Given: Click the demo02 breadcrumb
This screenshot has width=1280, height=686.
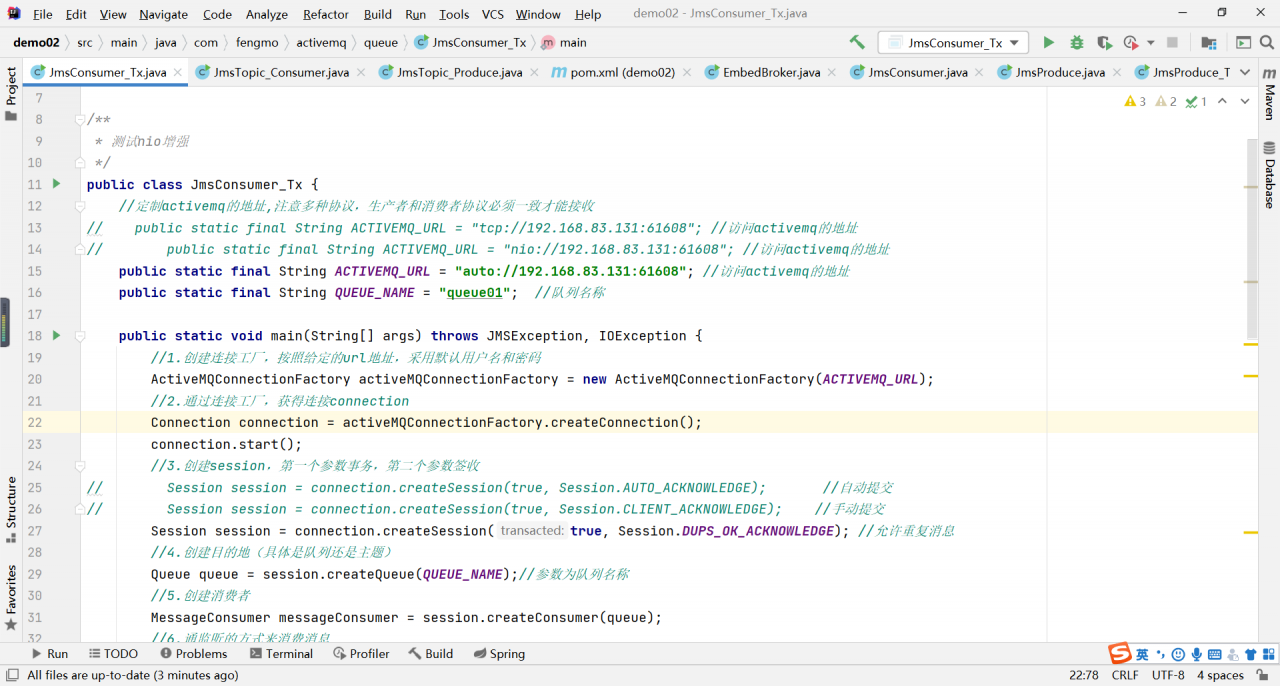Looking at the screenshot, I should coord(36,43).
